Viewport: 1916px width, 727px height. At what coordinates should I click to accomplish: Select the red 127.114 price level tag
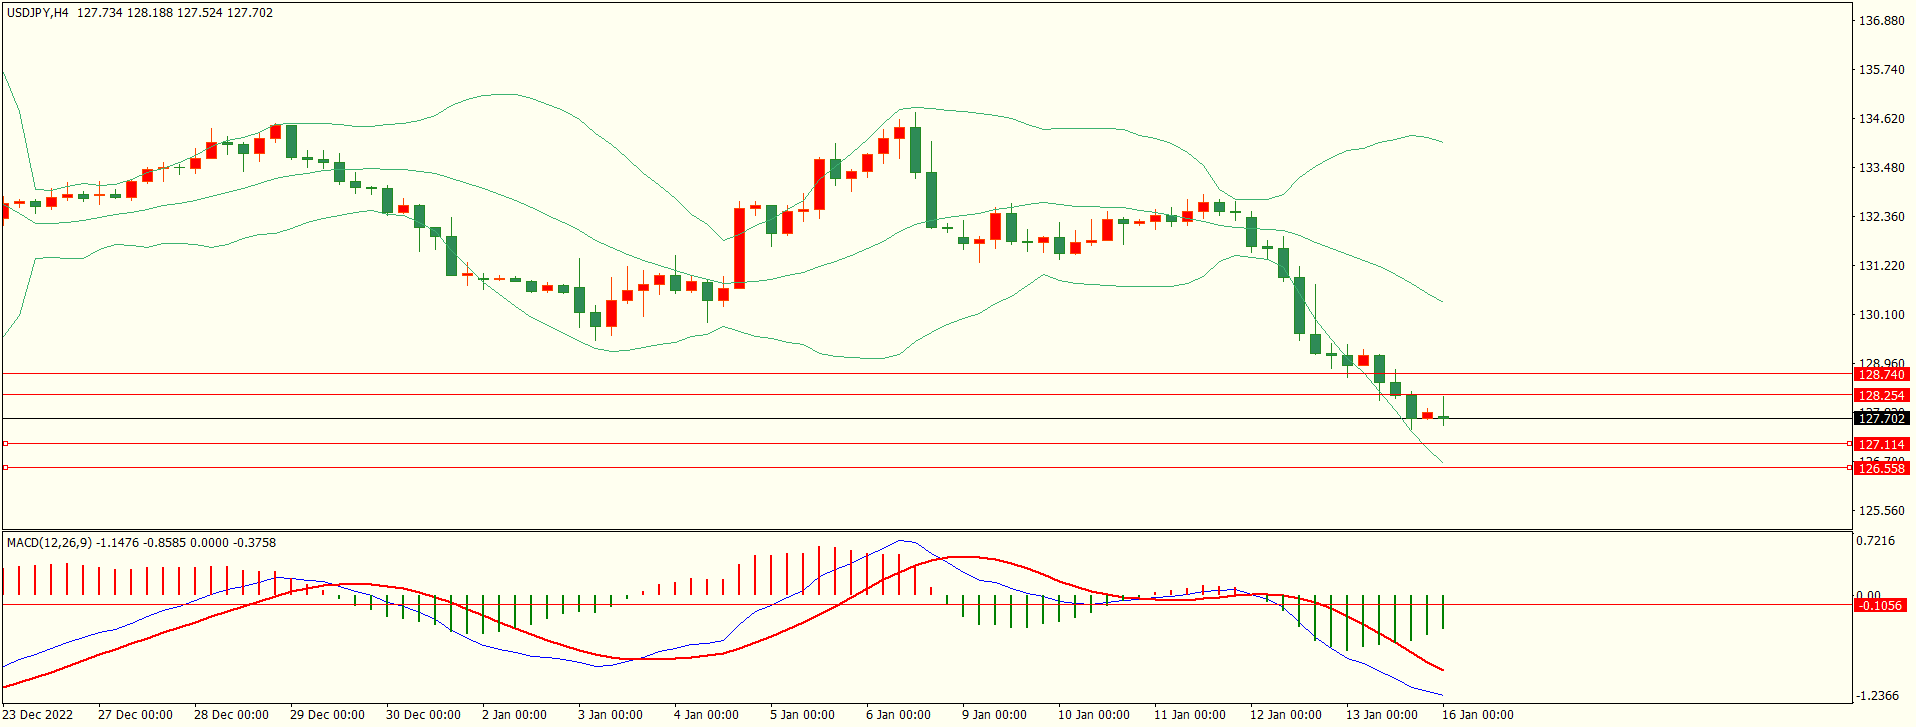(1881, 444)
